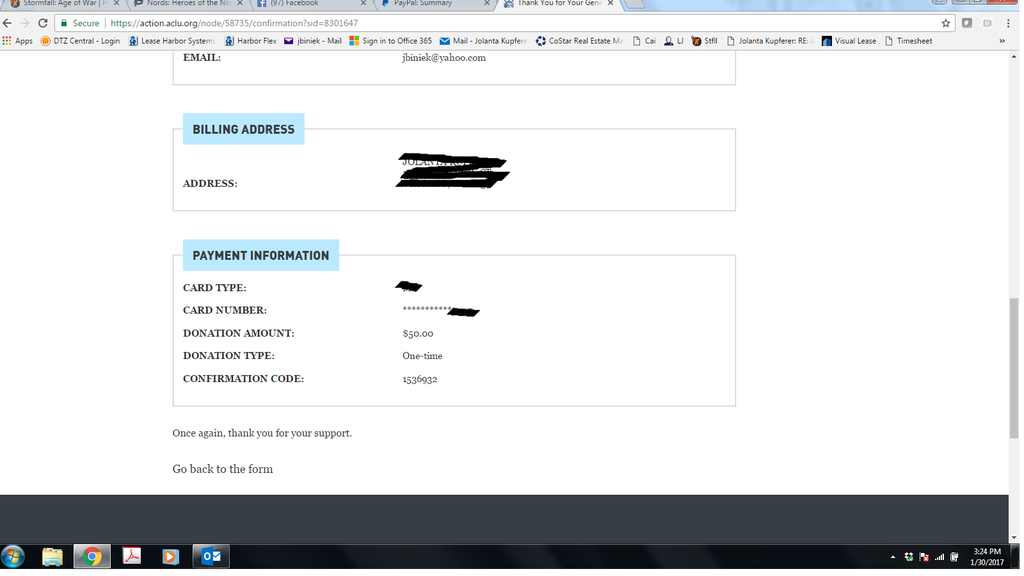Click the green Secure padlock icon

(64, 23)
